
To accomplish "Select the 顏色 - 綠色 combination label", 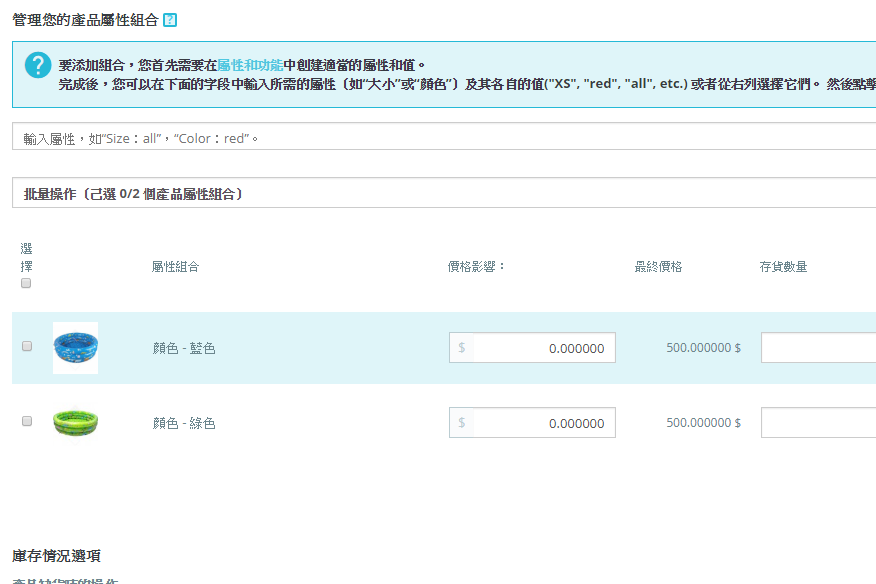I will coord(184,424).
